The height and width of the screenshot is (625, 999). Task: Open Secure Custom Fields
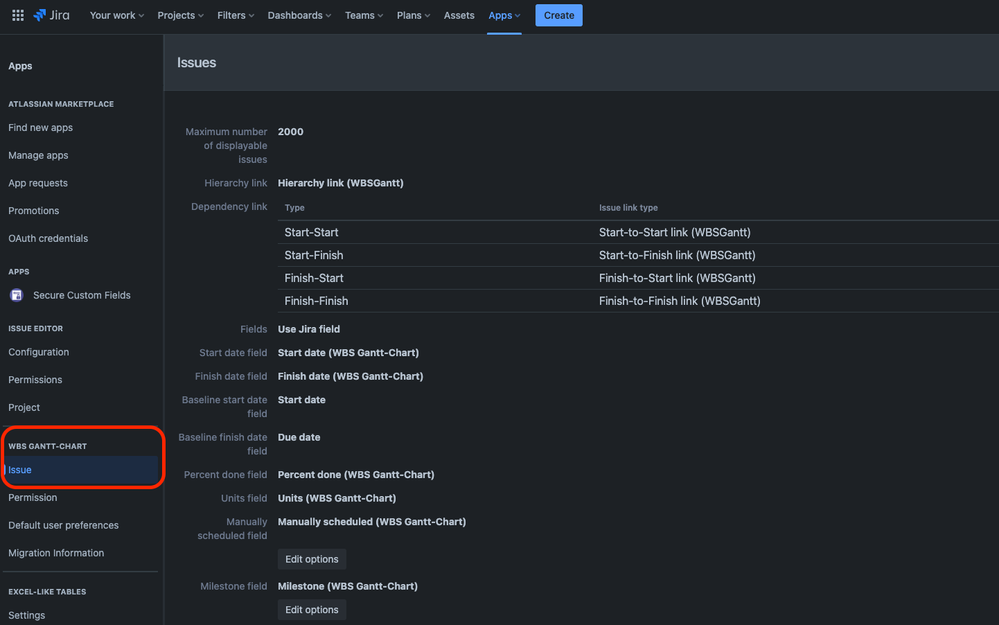82,295
